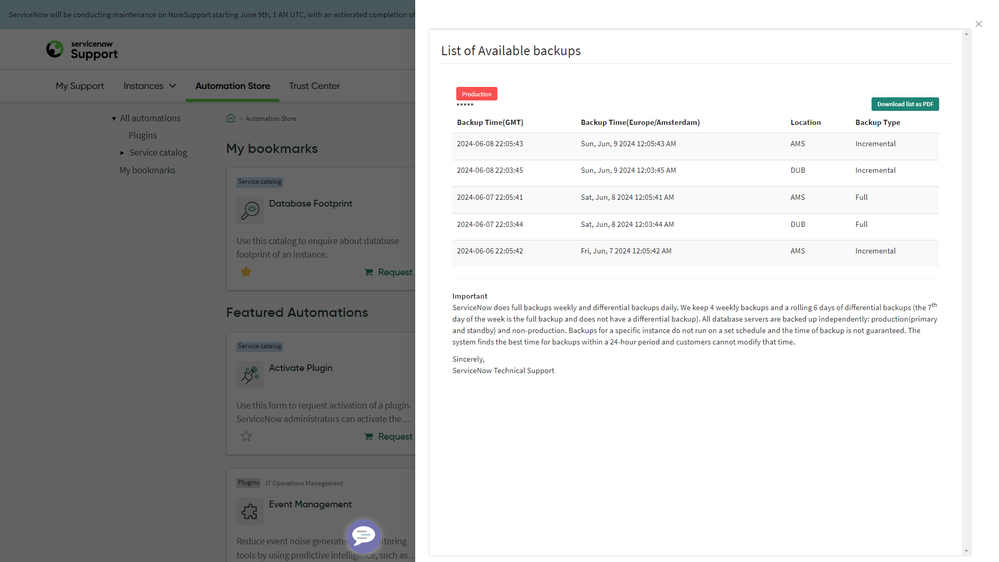Unbookmark Database Footprint via gold star
This screenshot has width=999, height=562.
246,272
